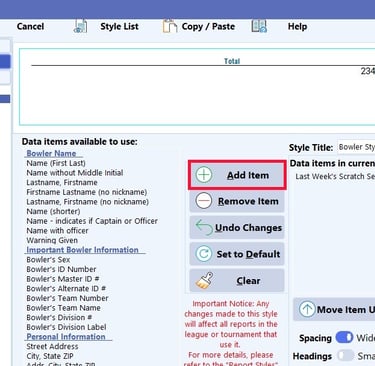Viewport: 375px width, 366px height.
Task: Click the Move Item Up button
Action: [334, 309]
